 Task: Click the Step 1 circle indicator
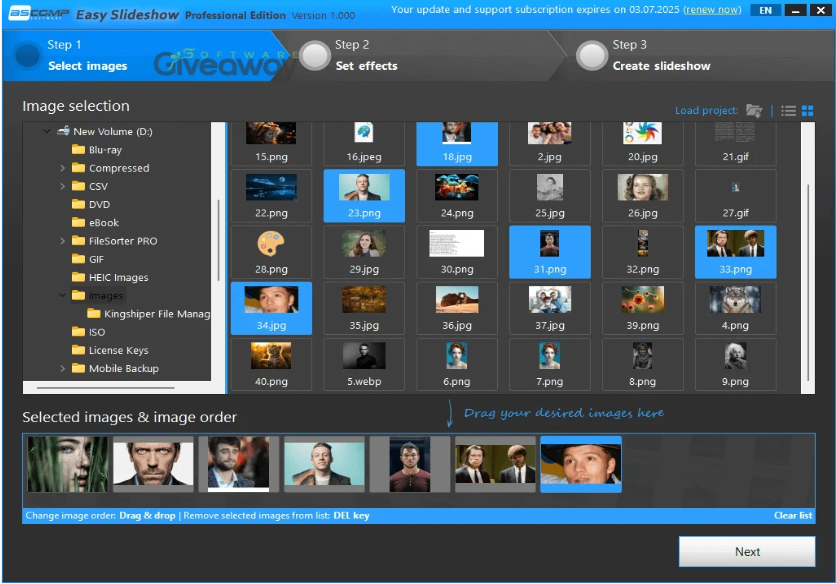click(27, 55)
